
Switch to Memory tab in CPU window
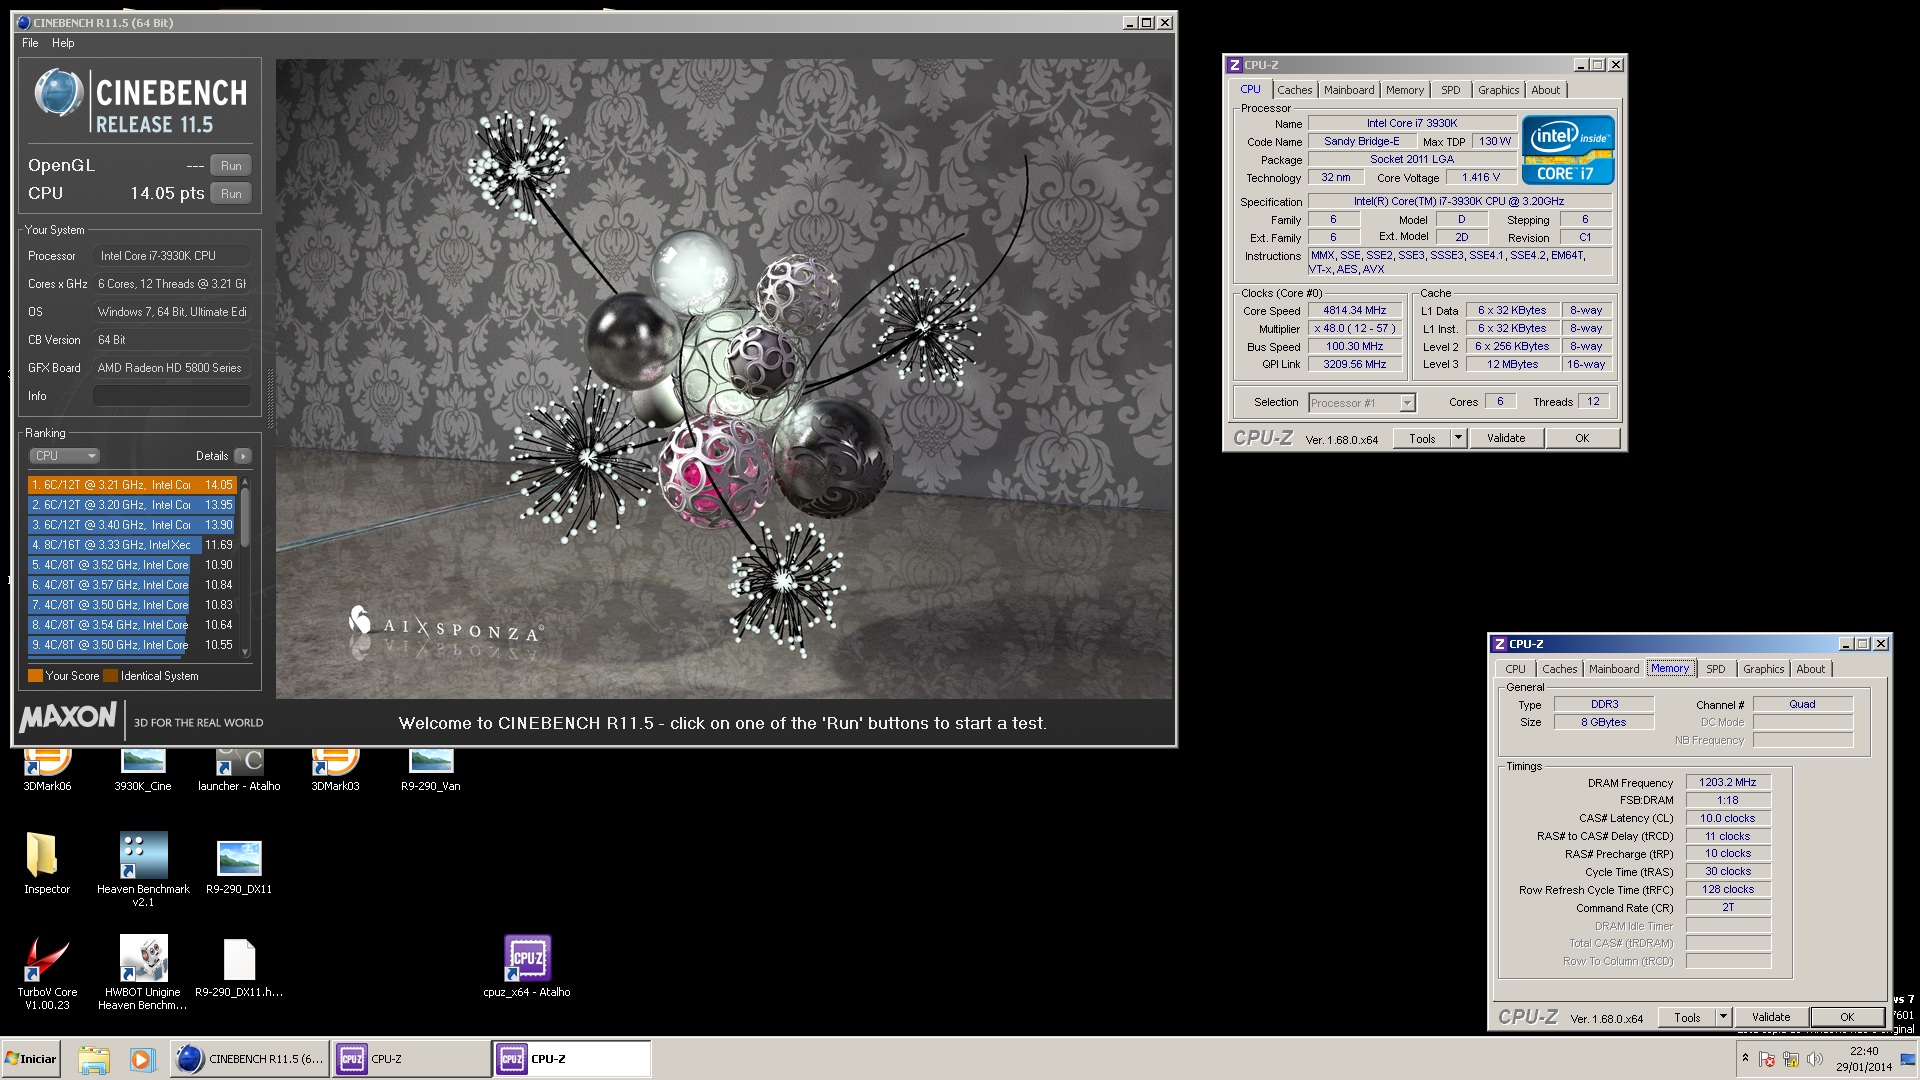point(1404,90)
